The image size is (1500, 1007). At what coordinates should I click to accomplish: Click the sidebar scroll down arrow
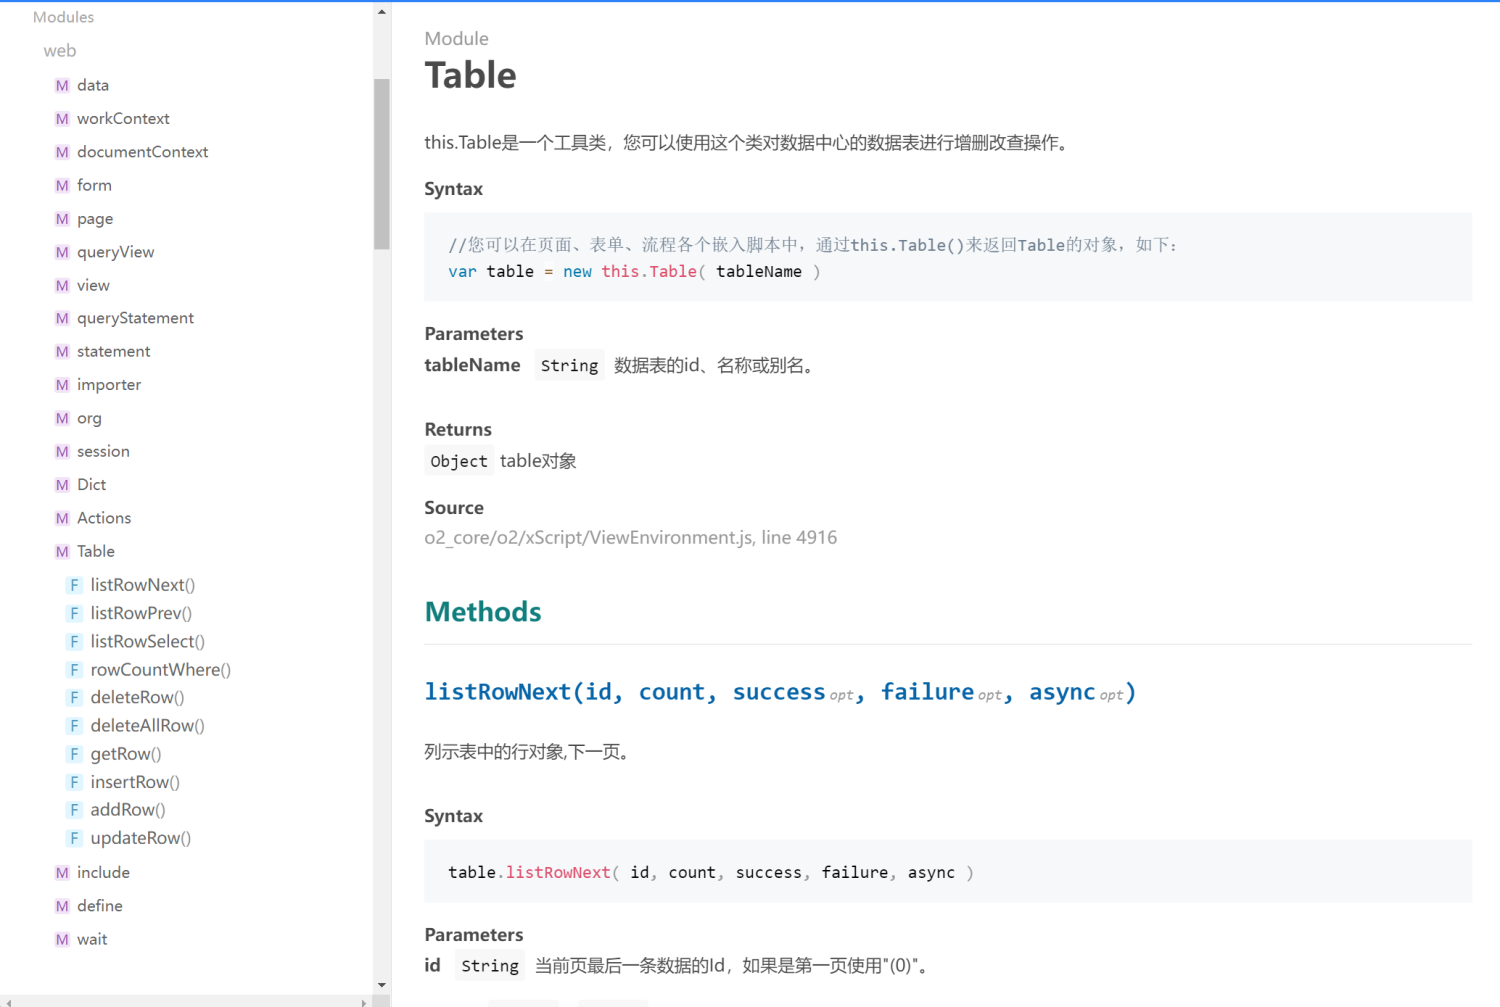(x=382, y=985)
